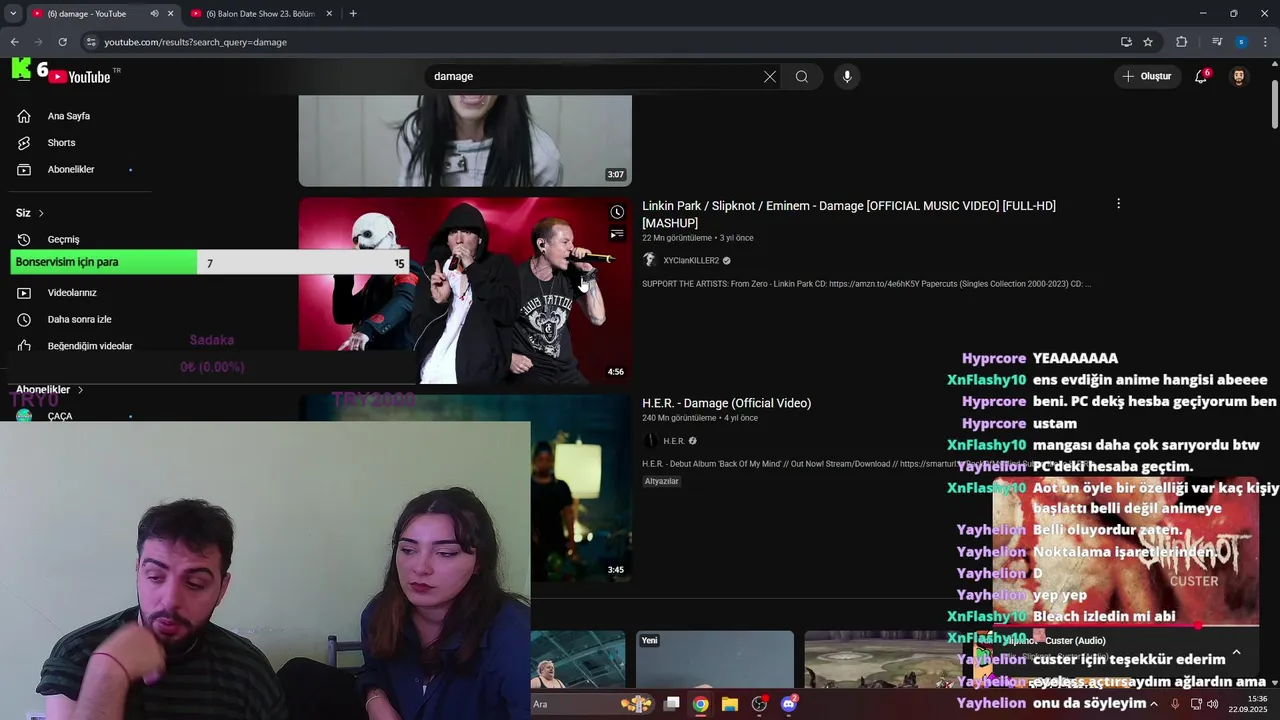Open Videolarınız in the sidebar
The width and height of the screenshot is (1280, 720).
pos(71,293)
